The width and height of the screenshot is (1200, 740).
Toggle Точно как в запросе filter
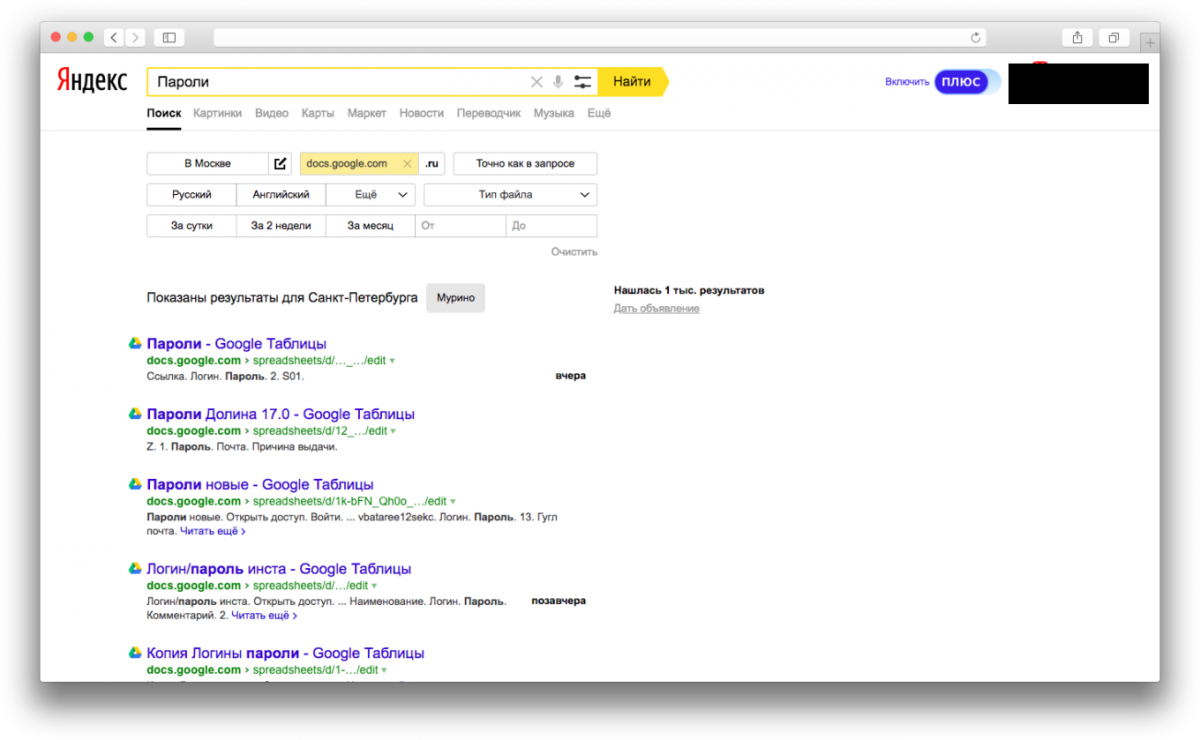click(x=525, y=164)
